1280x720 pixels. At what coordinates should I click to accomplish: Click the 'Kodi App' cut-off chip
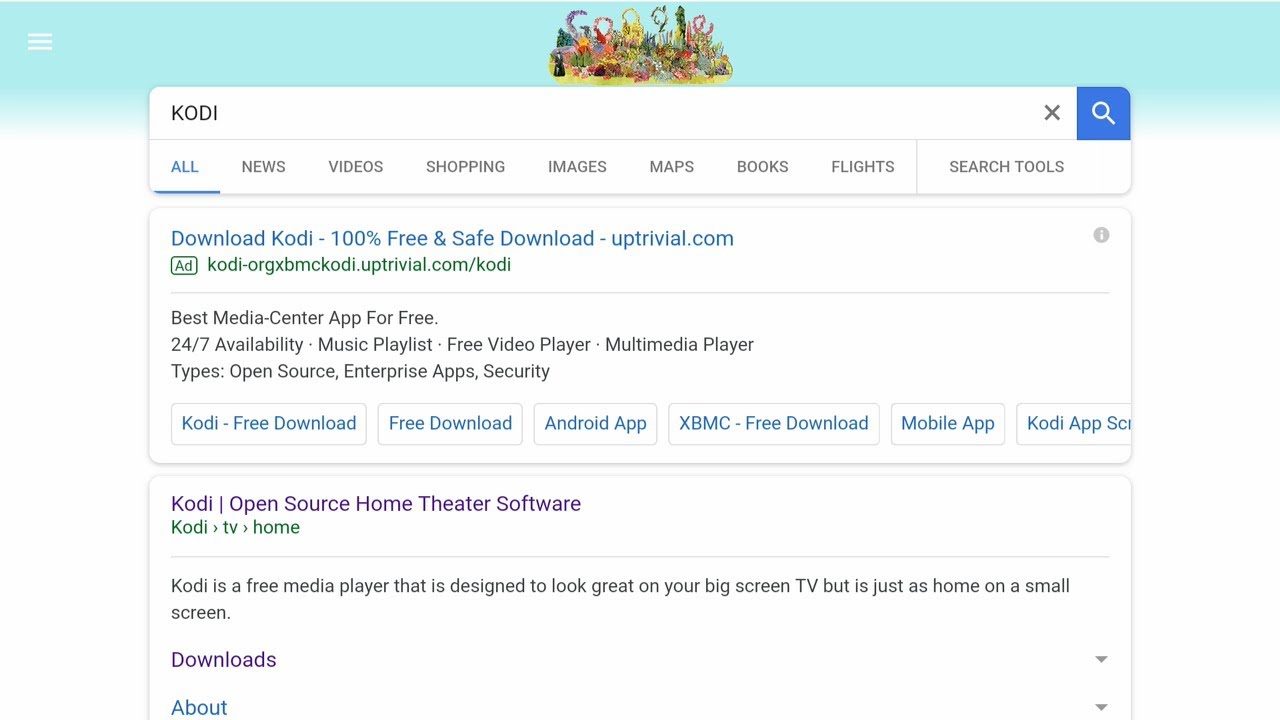tap(1074, 423)
